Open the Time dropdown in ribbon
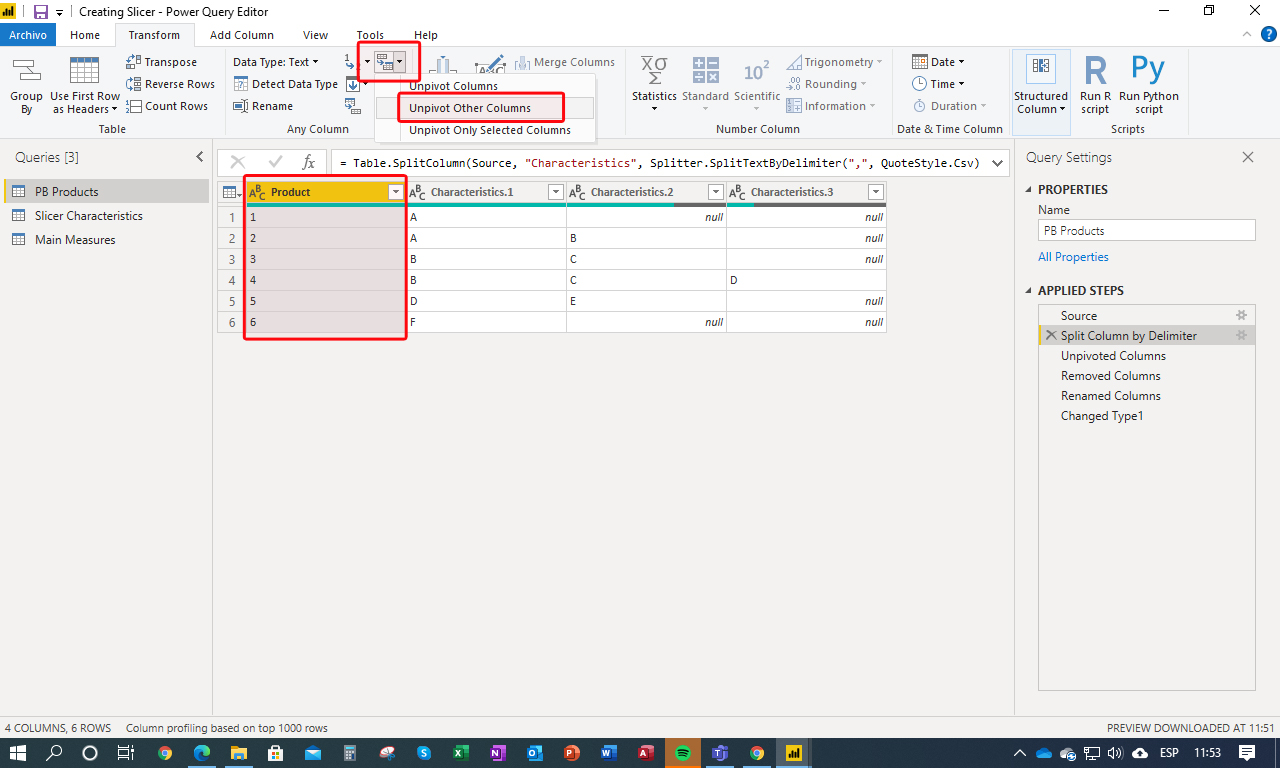The image size is (1280, 768). pos(938,84)
